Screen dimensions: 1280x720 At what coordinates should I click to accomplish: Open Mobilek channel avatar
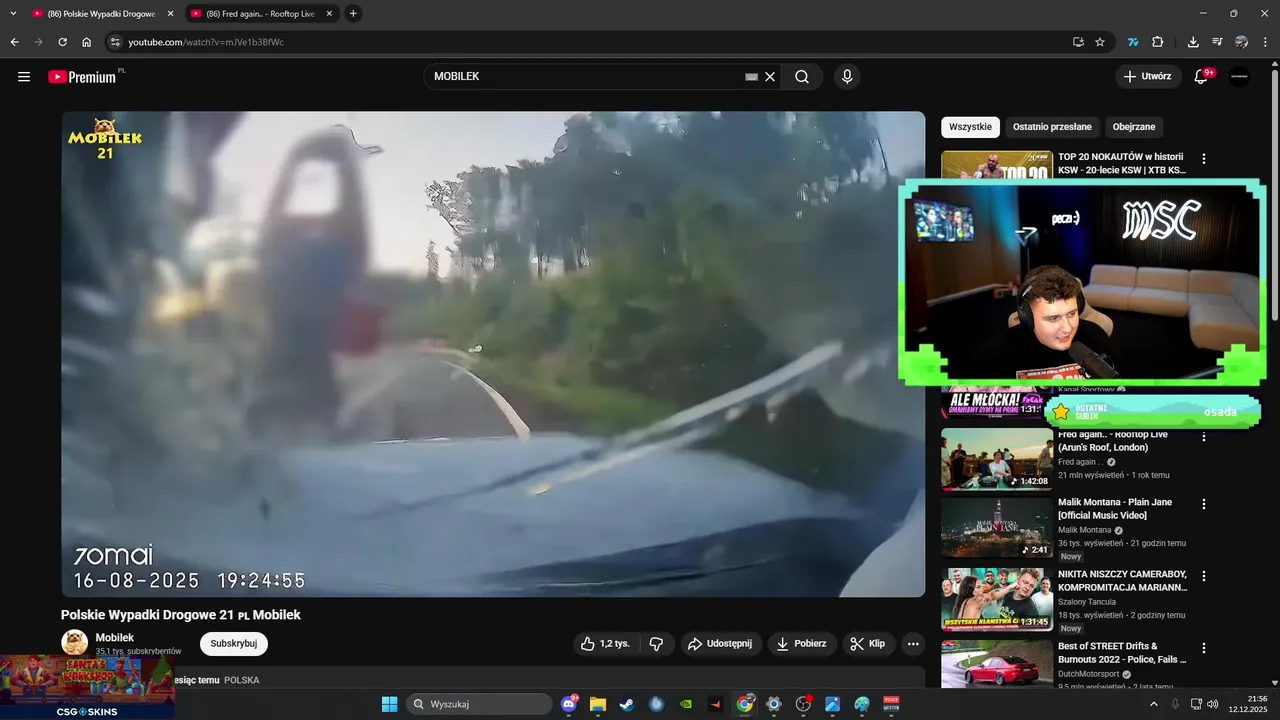(75, 643)
